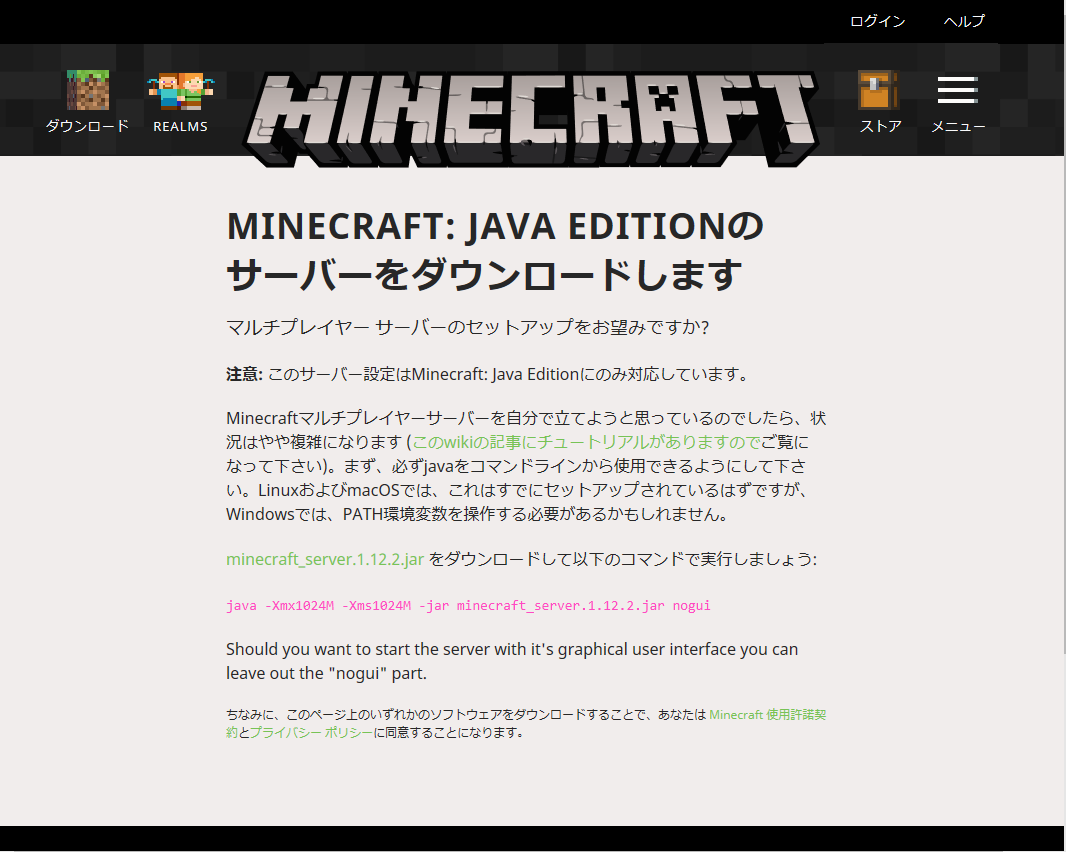1066x852 pixels.
Task: Open Realms via Steve and Alex icon
Action: (180, 91)
